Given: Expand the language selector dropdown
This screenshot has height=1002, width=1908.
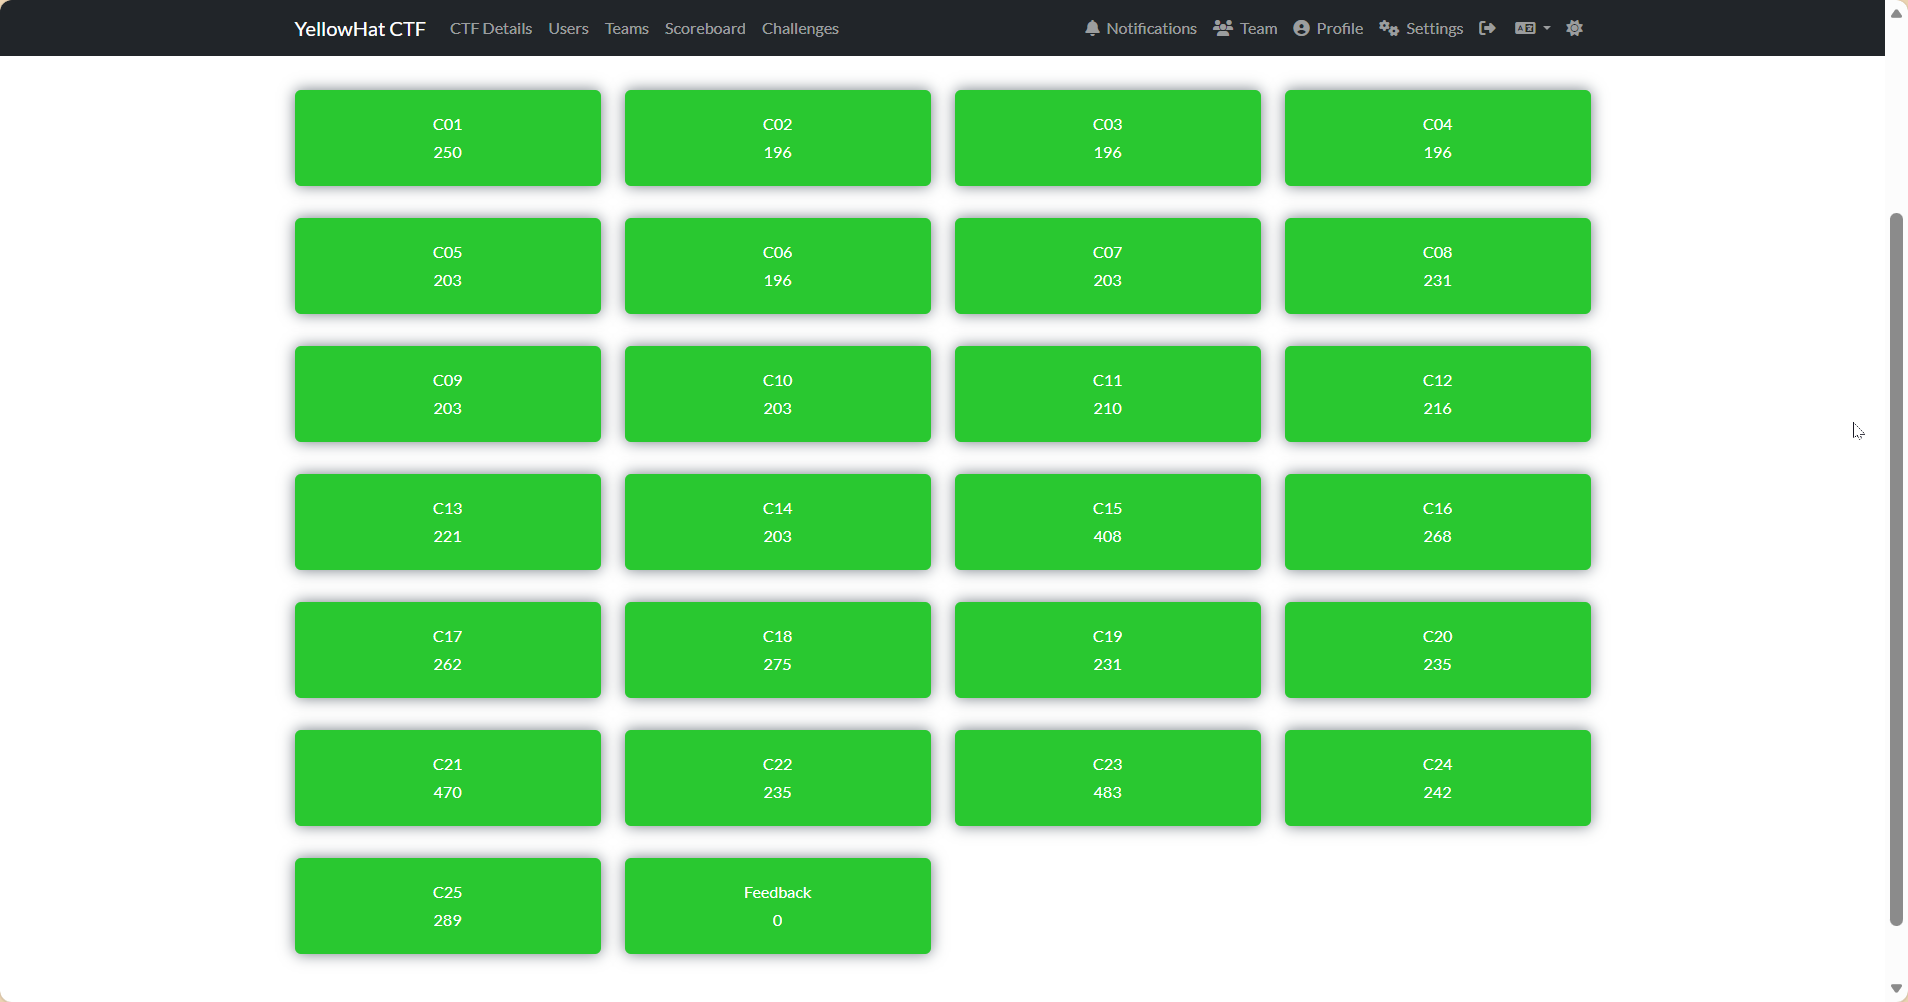Looking at the screenshot, I should (x=1532, y=28).
